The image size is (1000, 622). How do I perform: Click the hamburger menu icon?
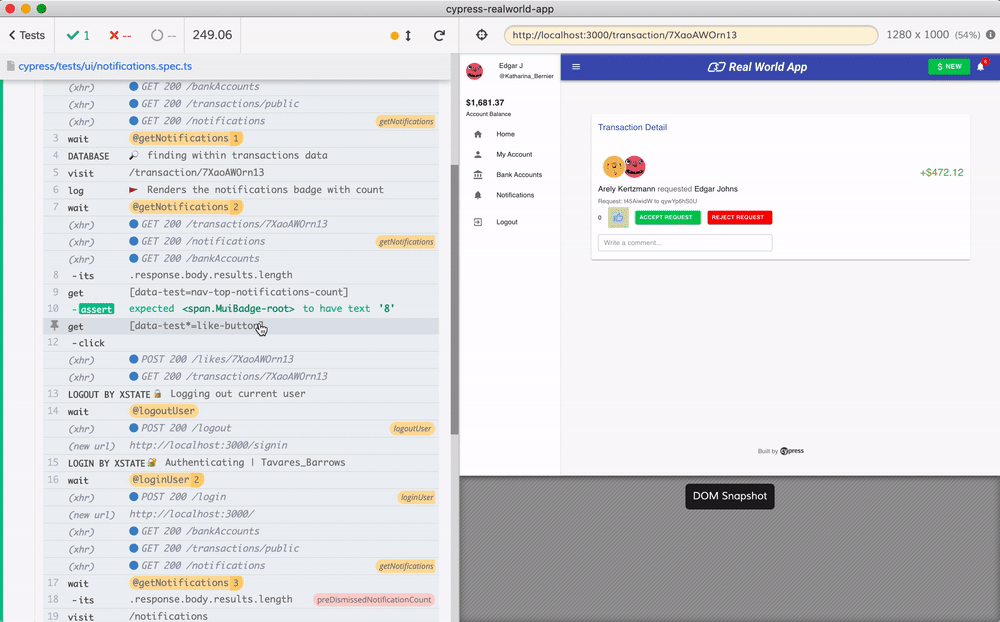575,67
